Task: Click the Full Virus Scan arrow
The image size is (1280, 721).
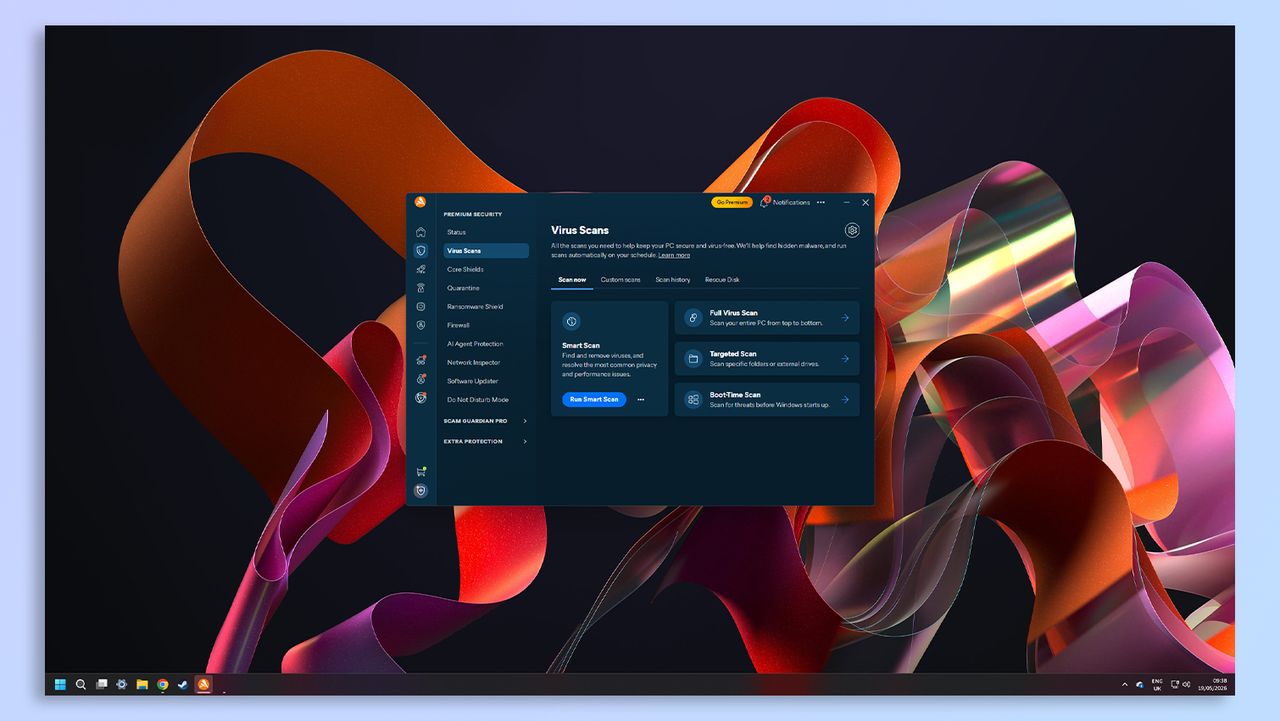Action: (x=845, y=318)
